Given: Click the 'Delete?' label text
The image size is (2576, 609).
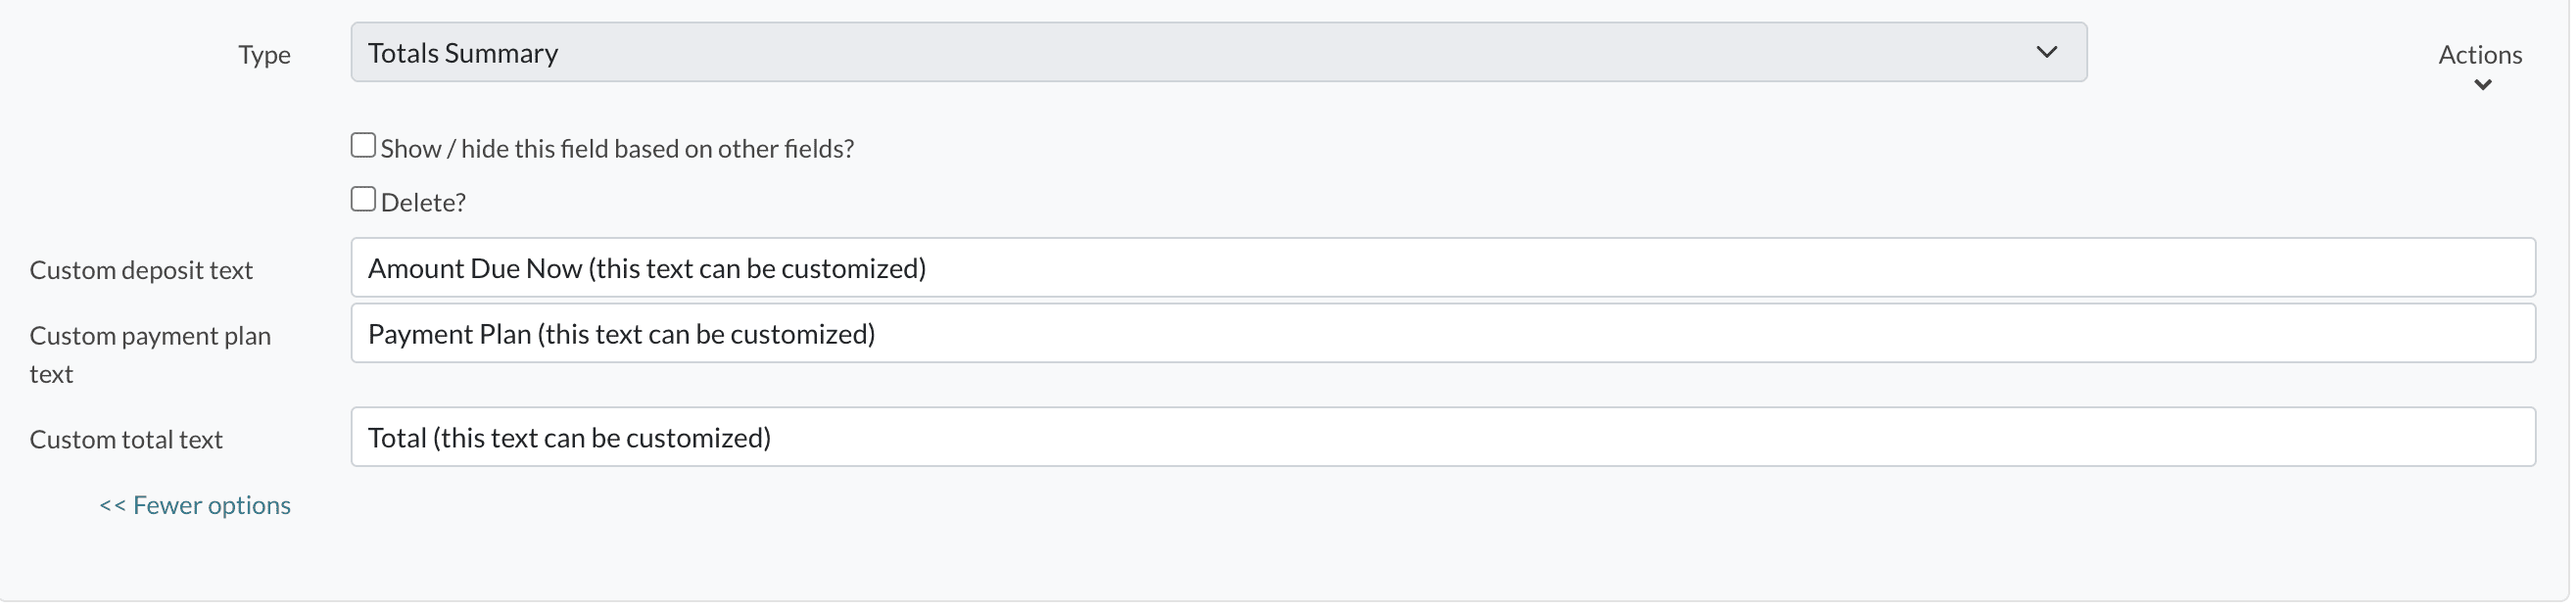Looking at the screenshot, I should (x=423, y=203).
